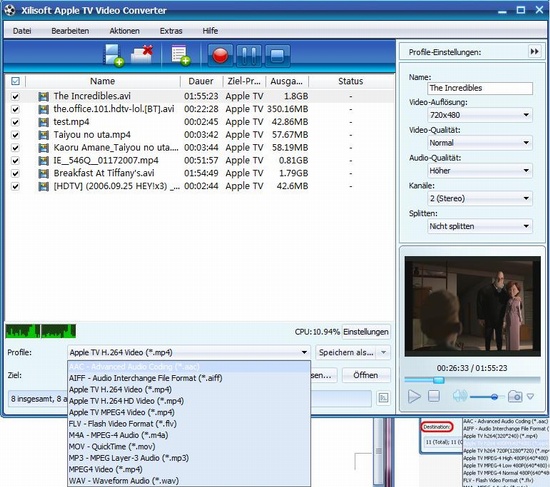Sort the list by the Status column
The height and width of the screenshot is (487, 550).
coord(351,81)
